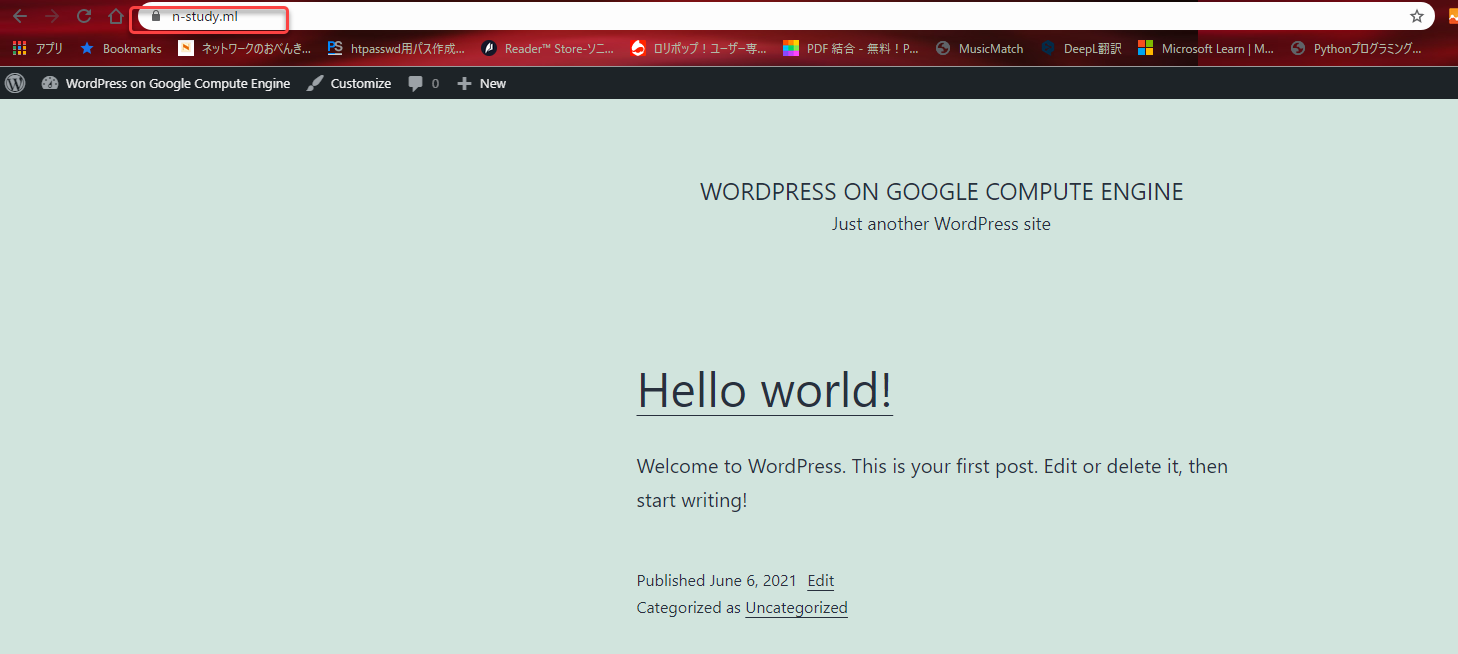
Task: Open Customize in the admin bar
Action: pos(349,84)
